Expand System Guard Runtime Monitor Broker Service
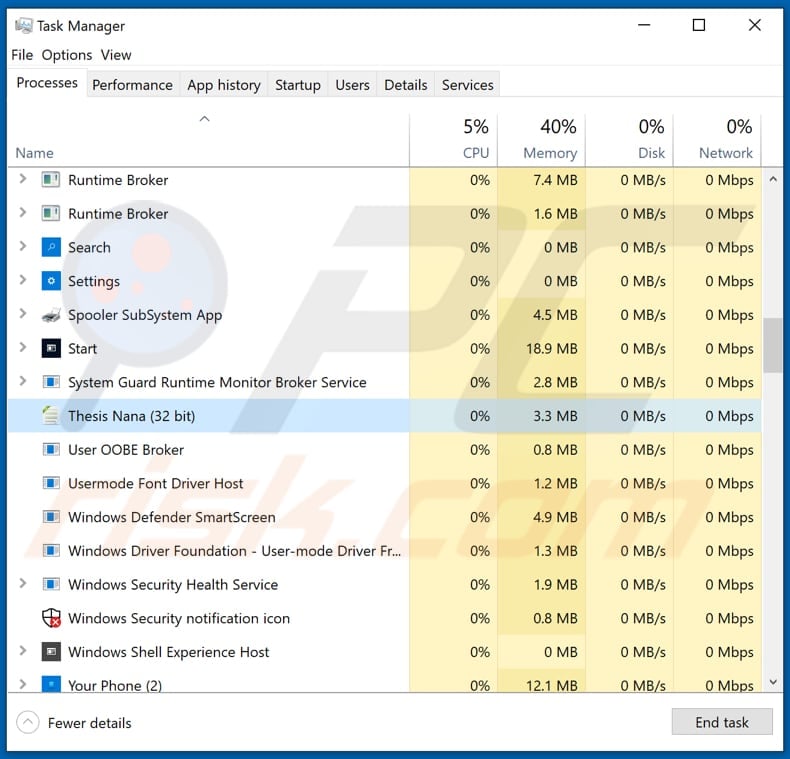This screenshot has height=759, width=790. pyautogui.click(x=22, y=382)
